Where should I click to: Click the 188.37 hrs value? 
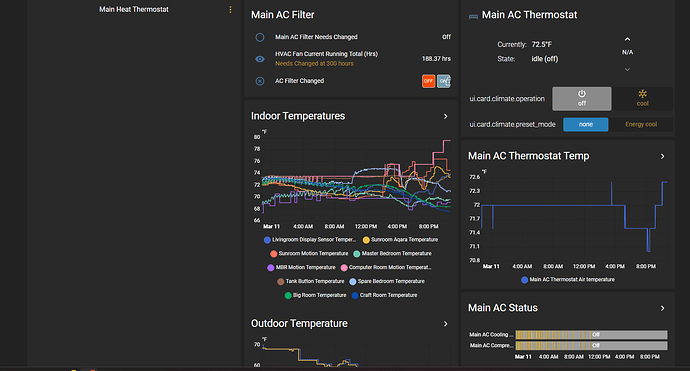[x=436, y=59]
